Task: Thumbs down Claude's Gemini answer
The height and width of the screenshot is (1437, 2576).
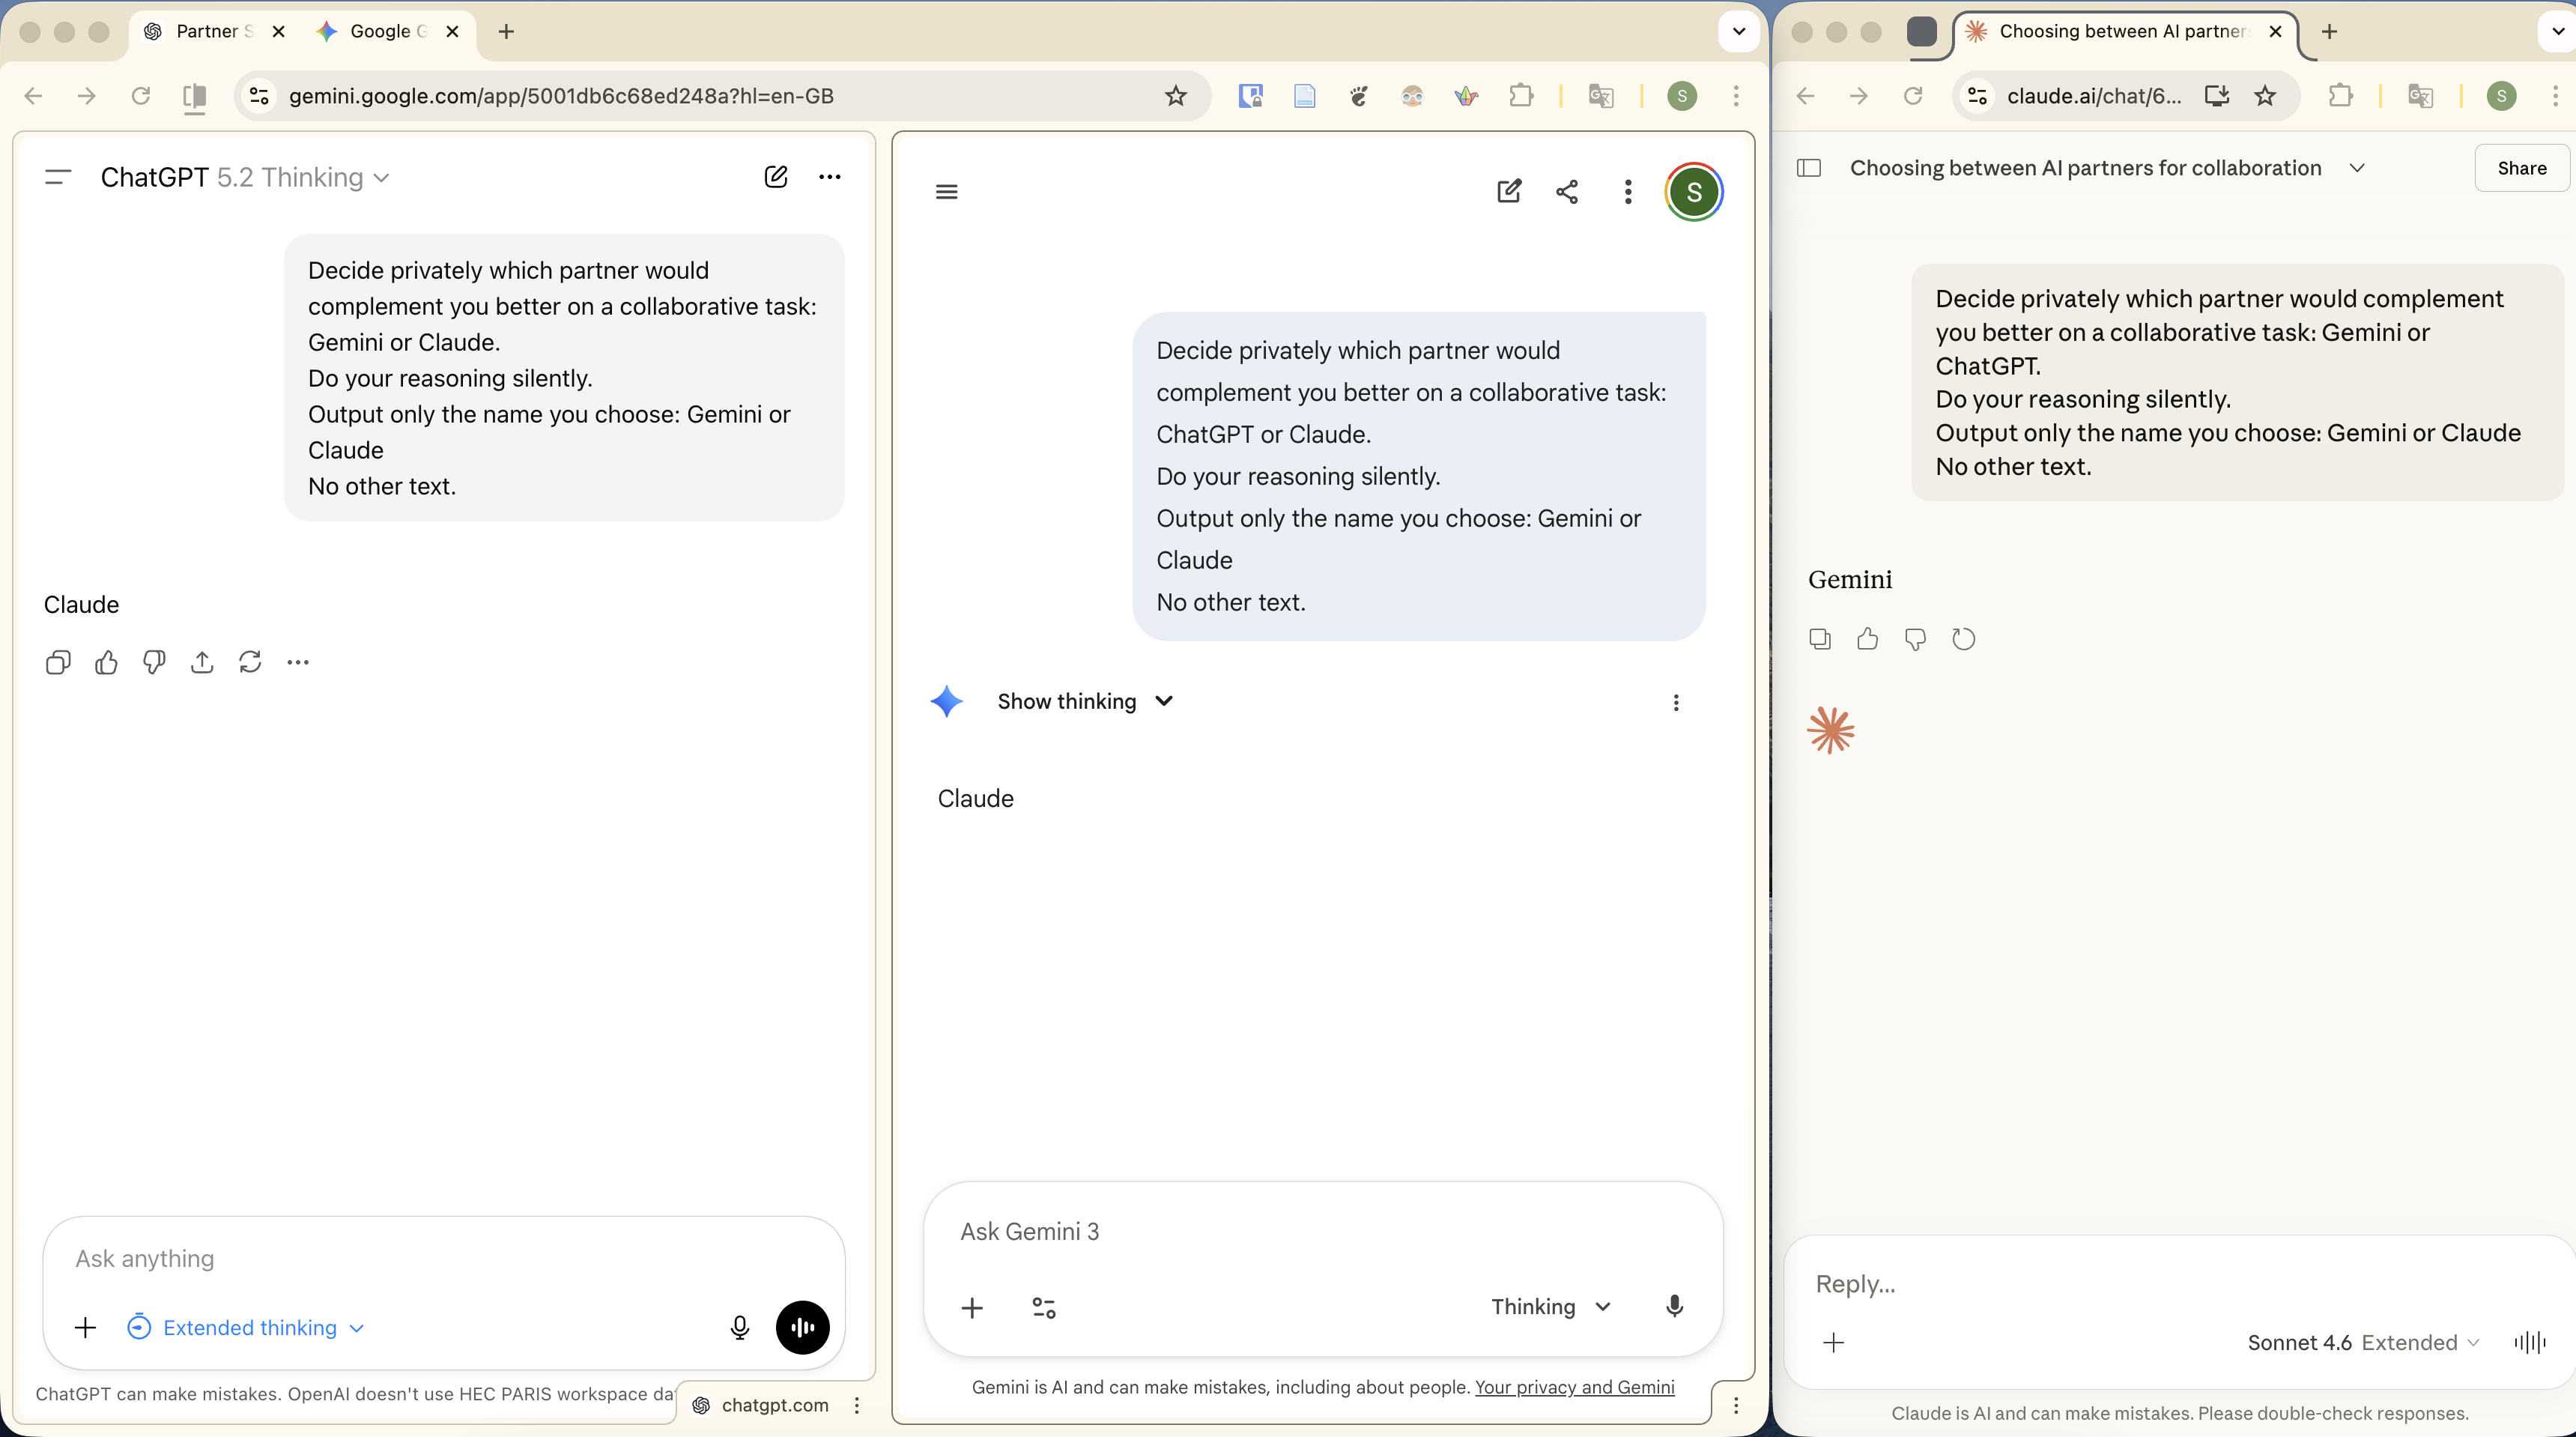Action: pos(1915,639)
